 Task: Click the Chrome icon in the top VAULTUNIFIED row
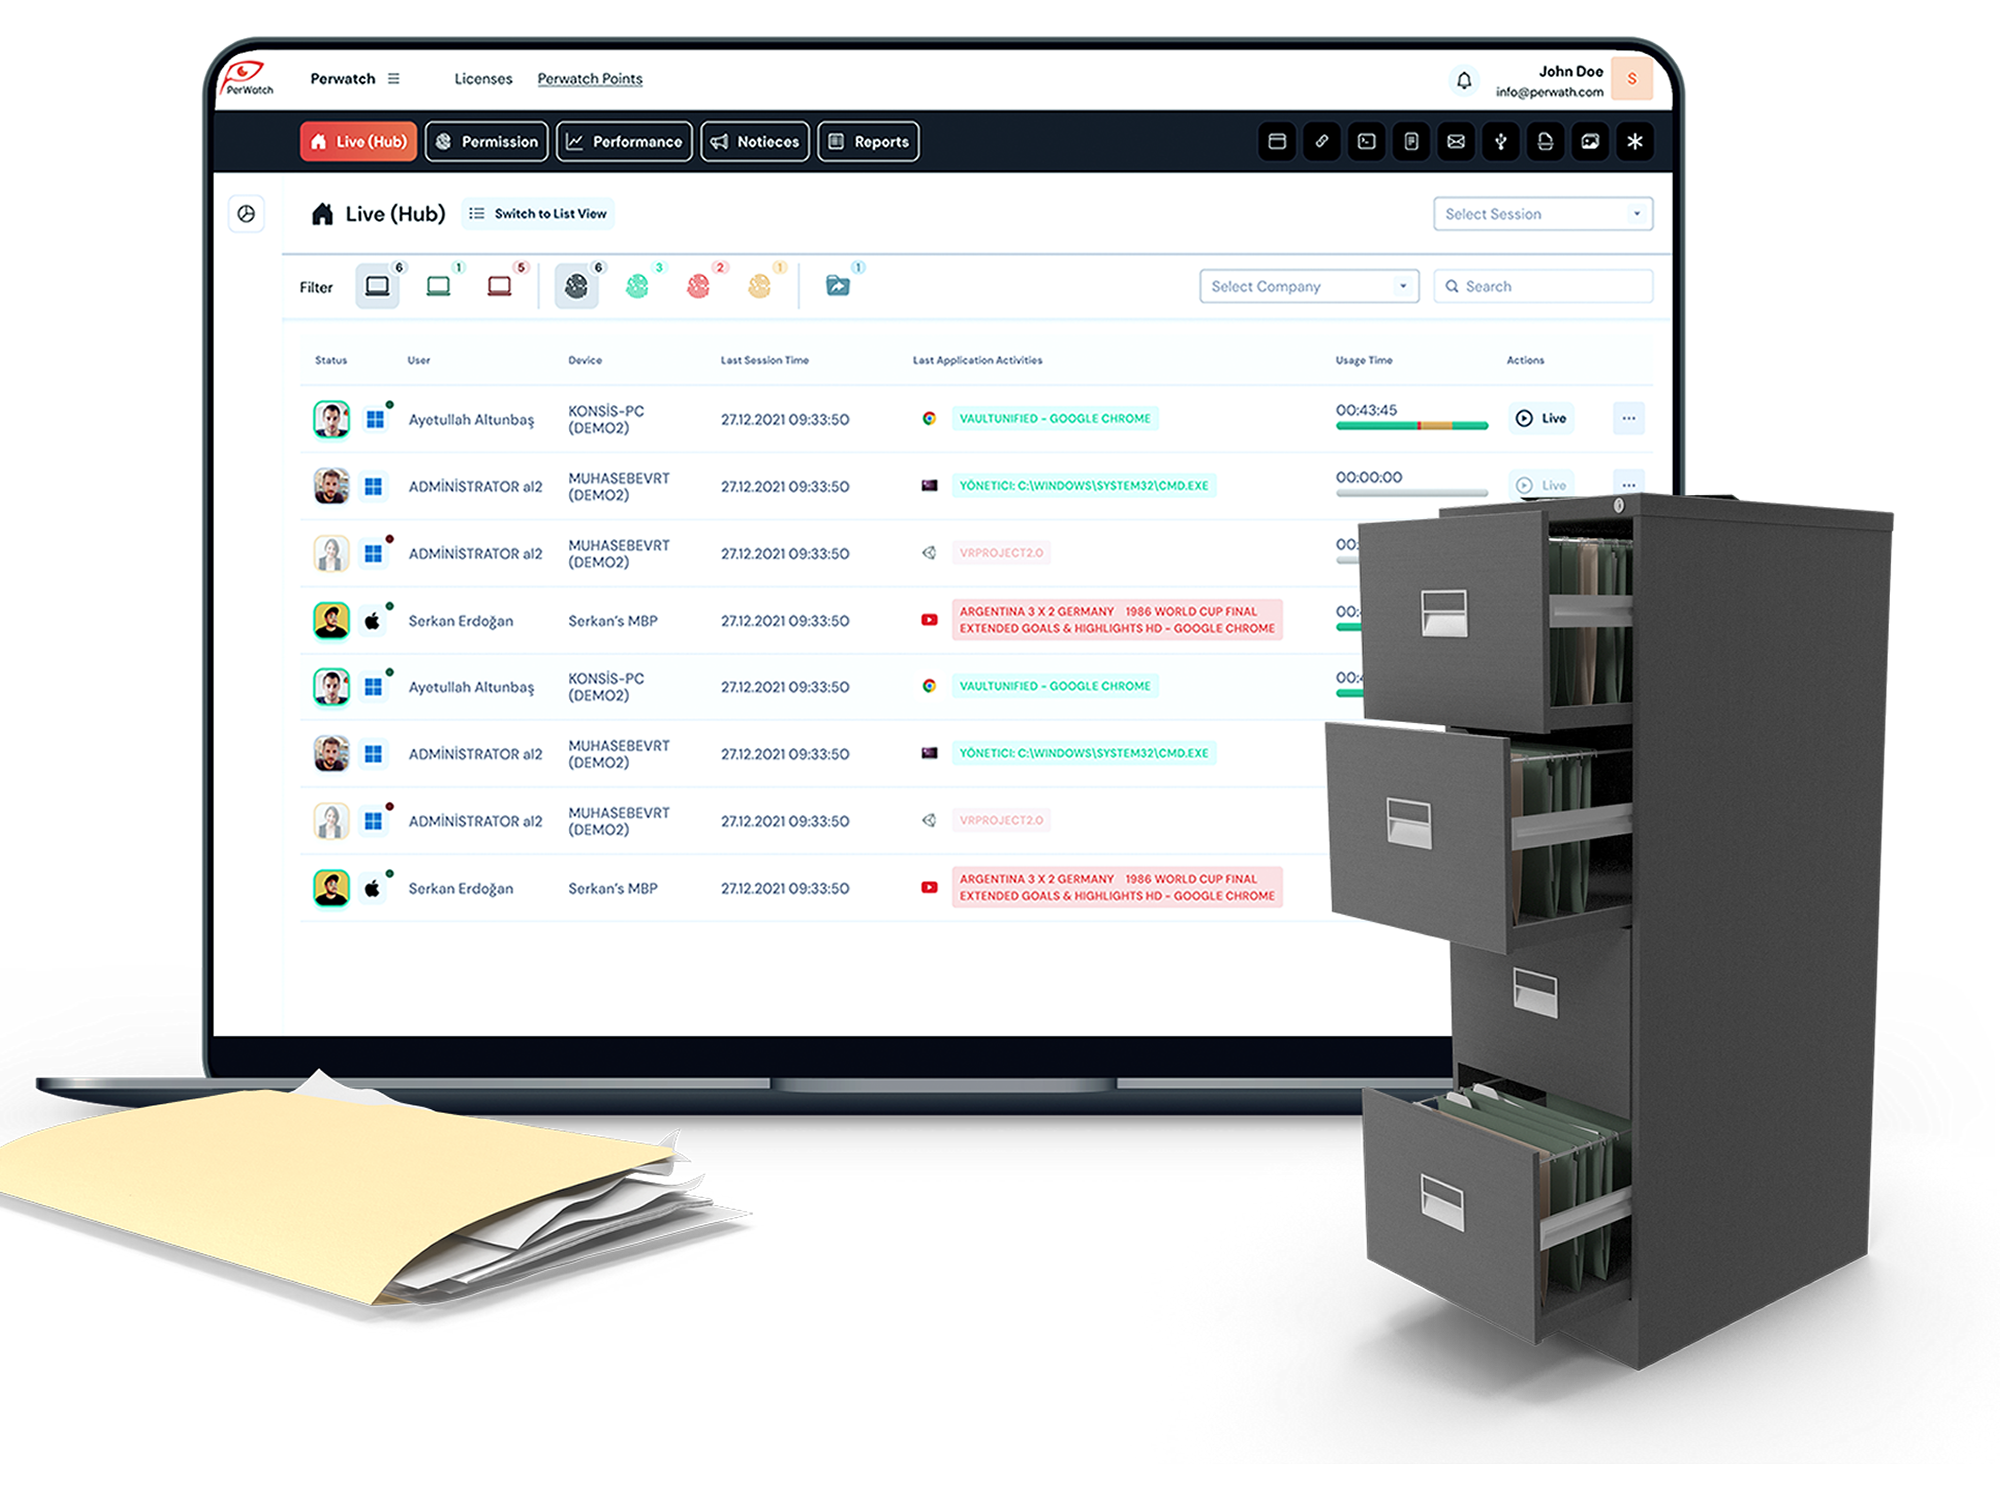click(x=929, y=419)
